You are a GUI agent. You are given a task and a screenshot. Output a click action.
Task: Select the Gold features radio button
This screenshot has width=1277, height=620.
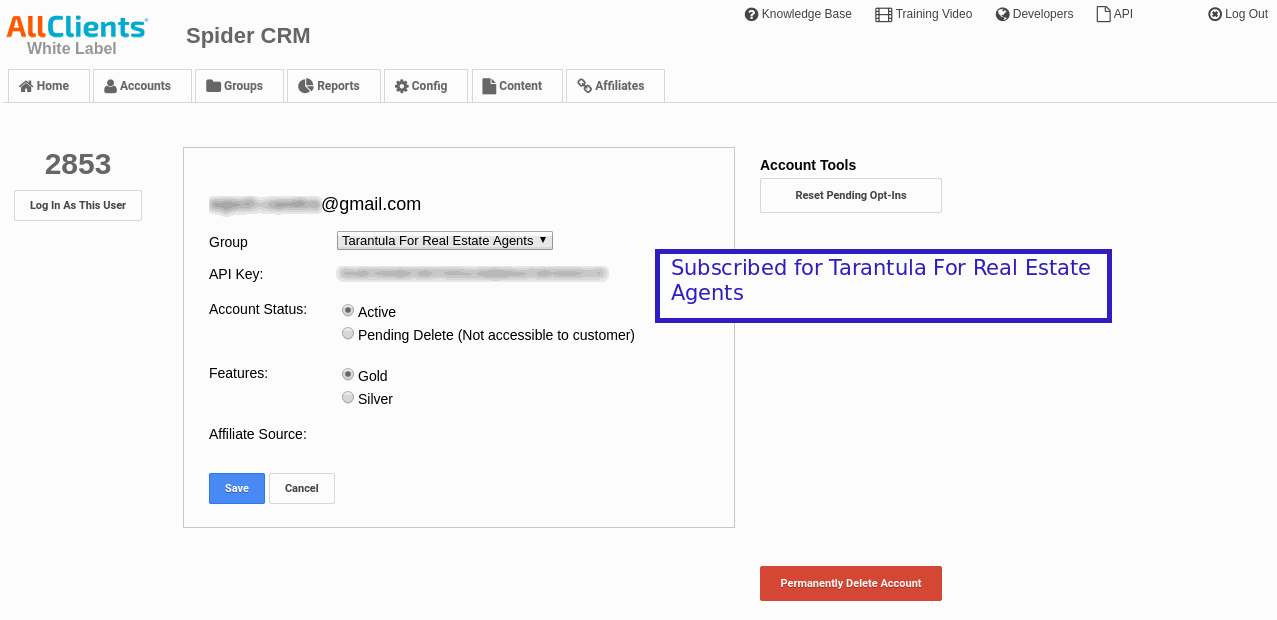pyautogui.click(x=348, y=375)
